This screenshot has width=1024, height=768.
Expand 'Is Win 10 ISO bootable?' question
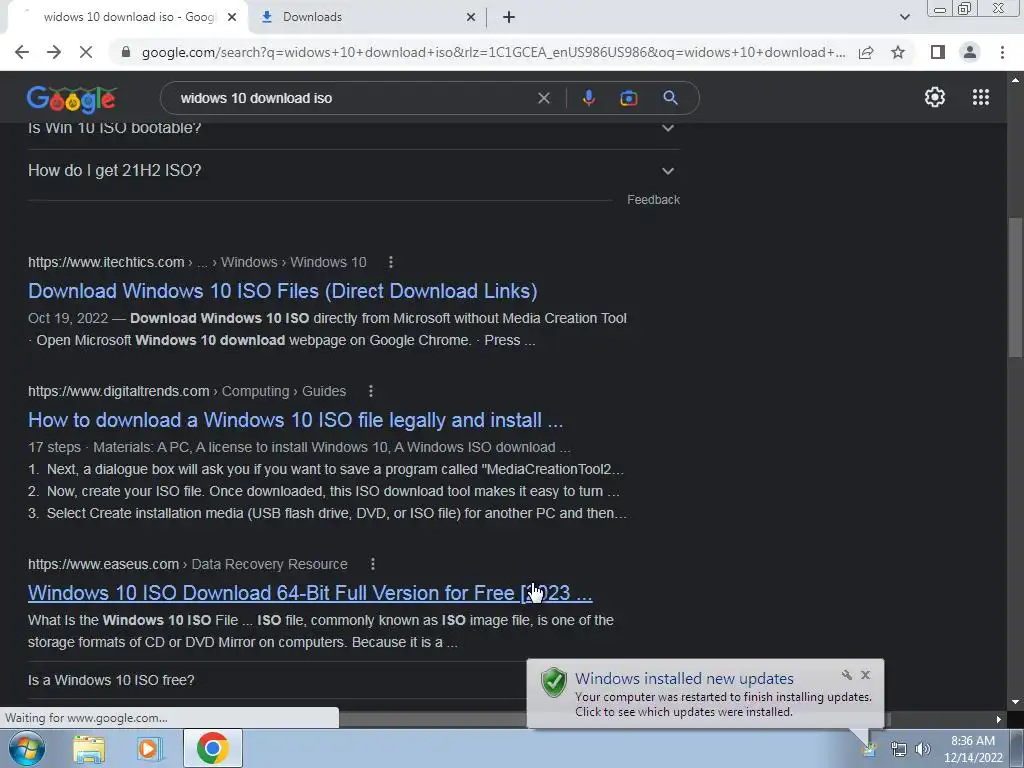(353, 131)
